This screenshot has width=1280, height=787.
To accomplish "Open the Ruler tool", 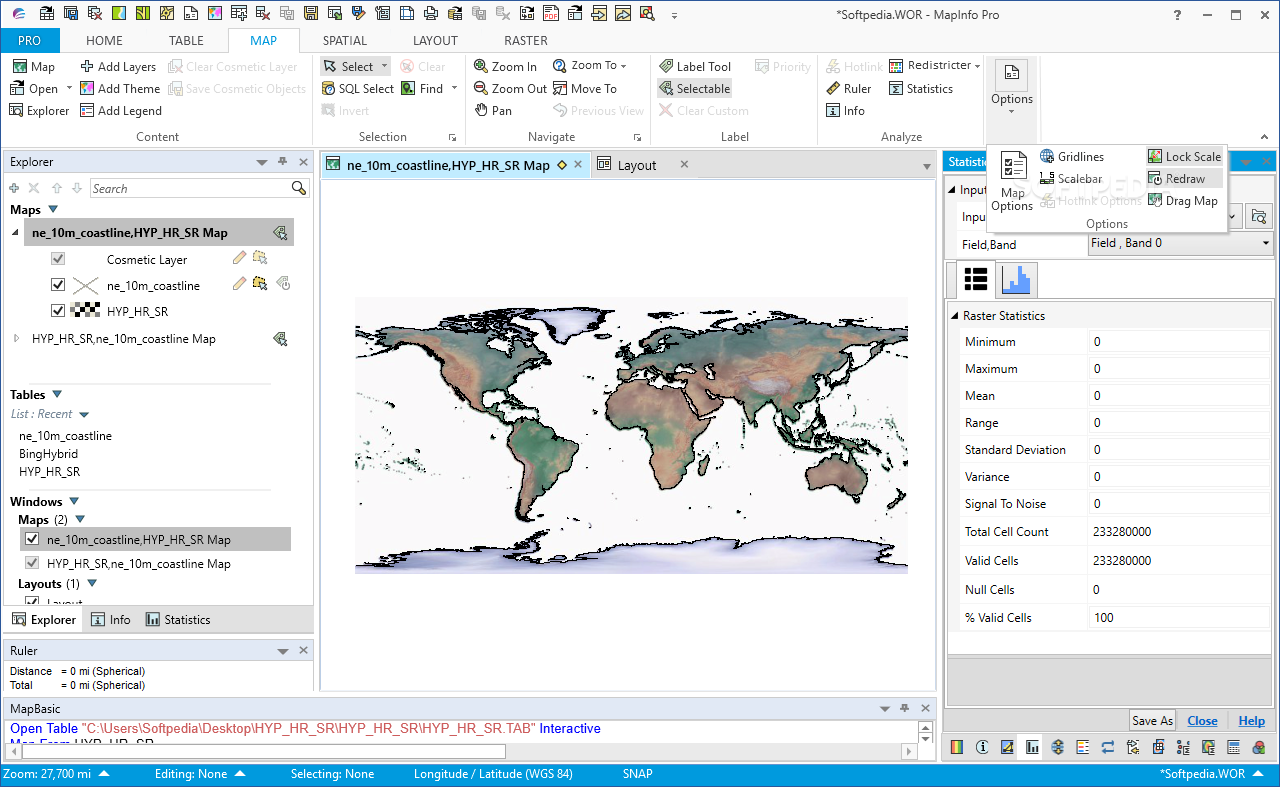I will tap(849, 89).
